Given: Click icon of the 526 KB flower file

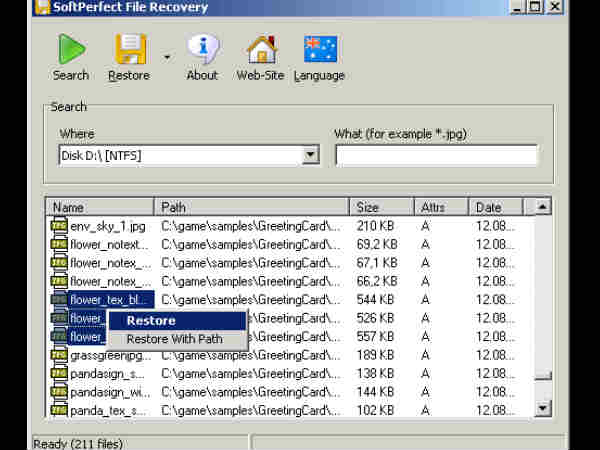Looking at the screenshot, I should 59,318.
